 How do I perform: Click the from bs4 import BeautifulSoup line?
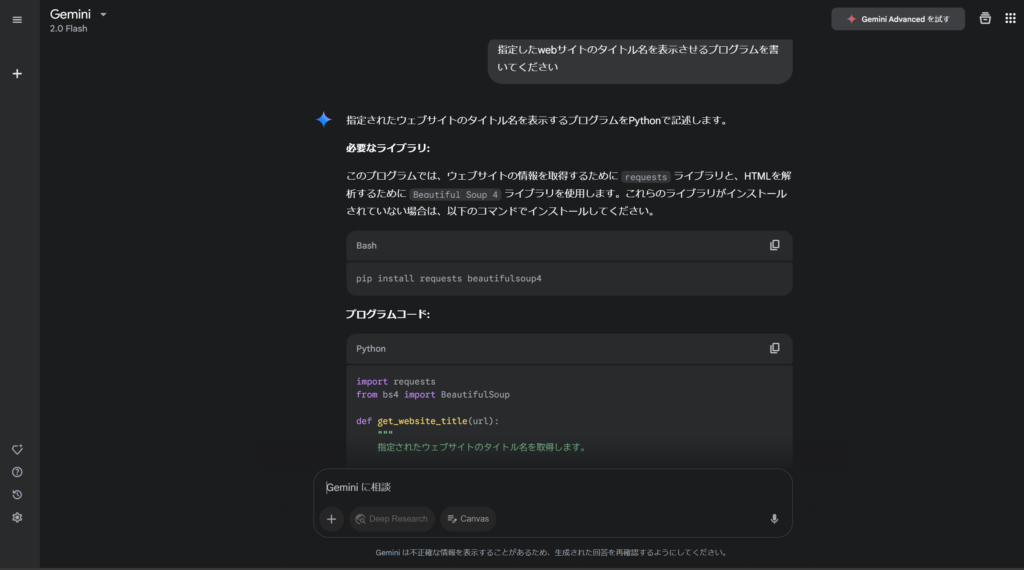pos(433,394)
